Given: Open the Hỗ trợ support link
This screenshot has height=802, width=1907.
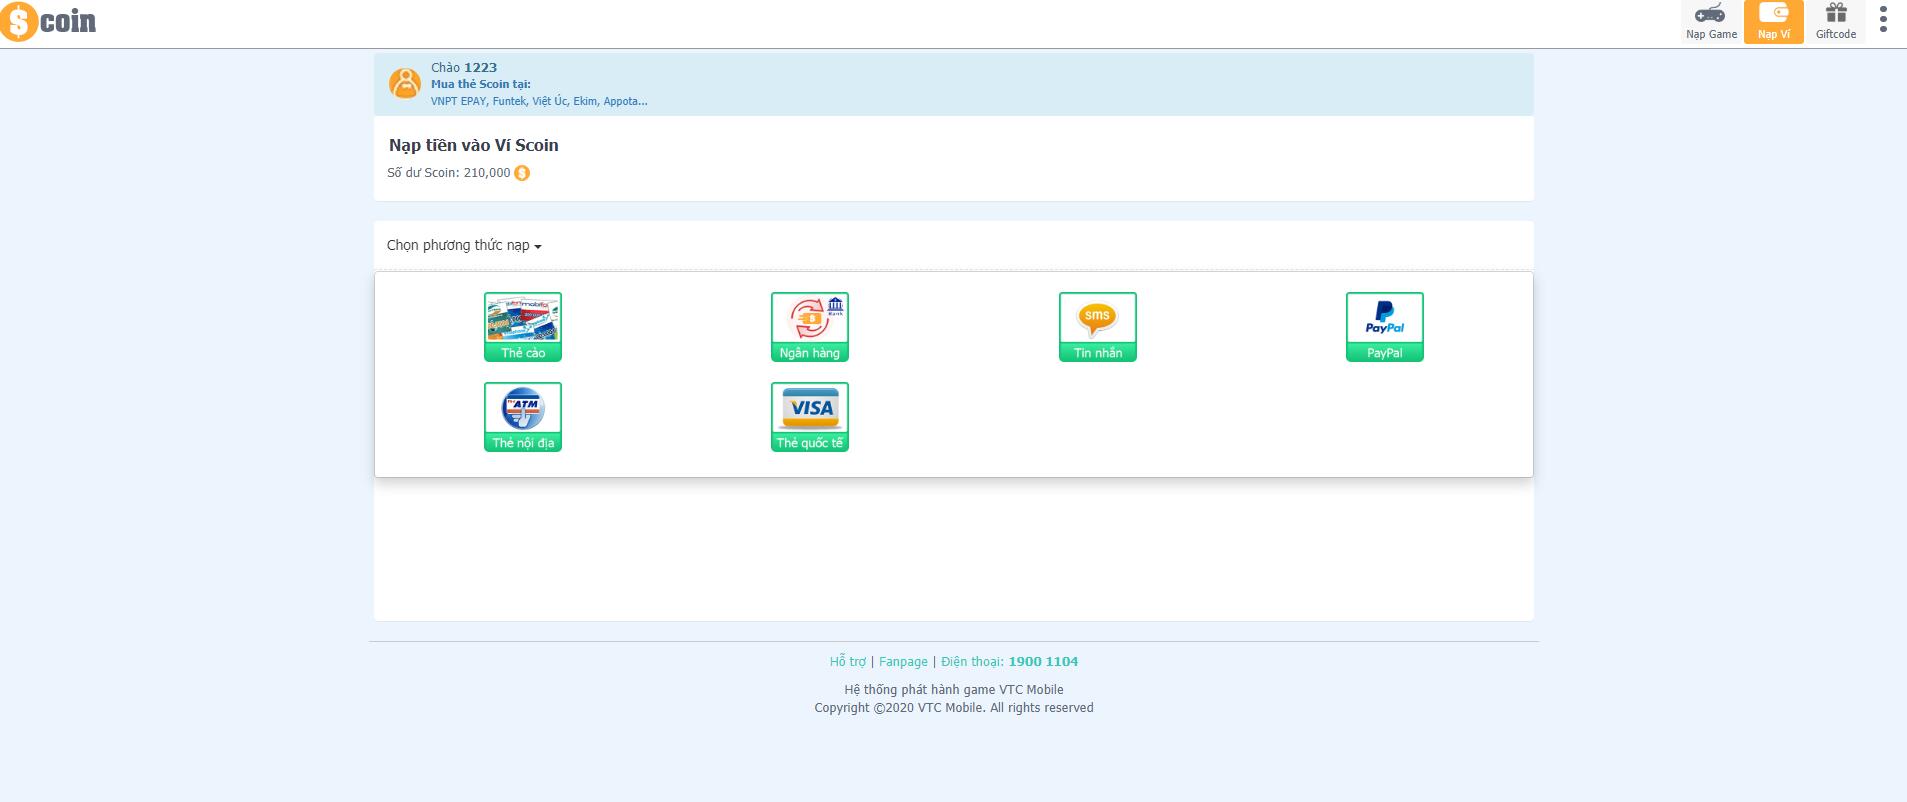Looking at the screenshot, I should click(x=848, y=661).
